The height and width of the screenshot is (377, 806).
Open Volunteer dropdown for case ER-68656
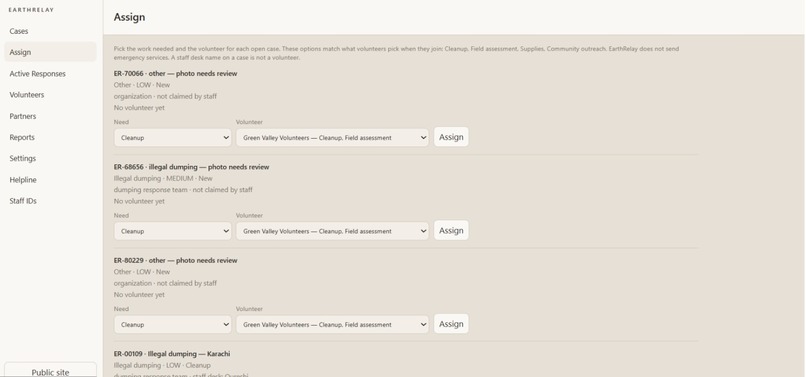332,231
